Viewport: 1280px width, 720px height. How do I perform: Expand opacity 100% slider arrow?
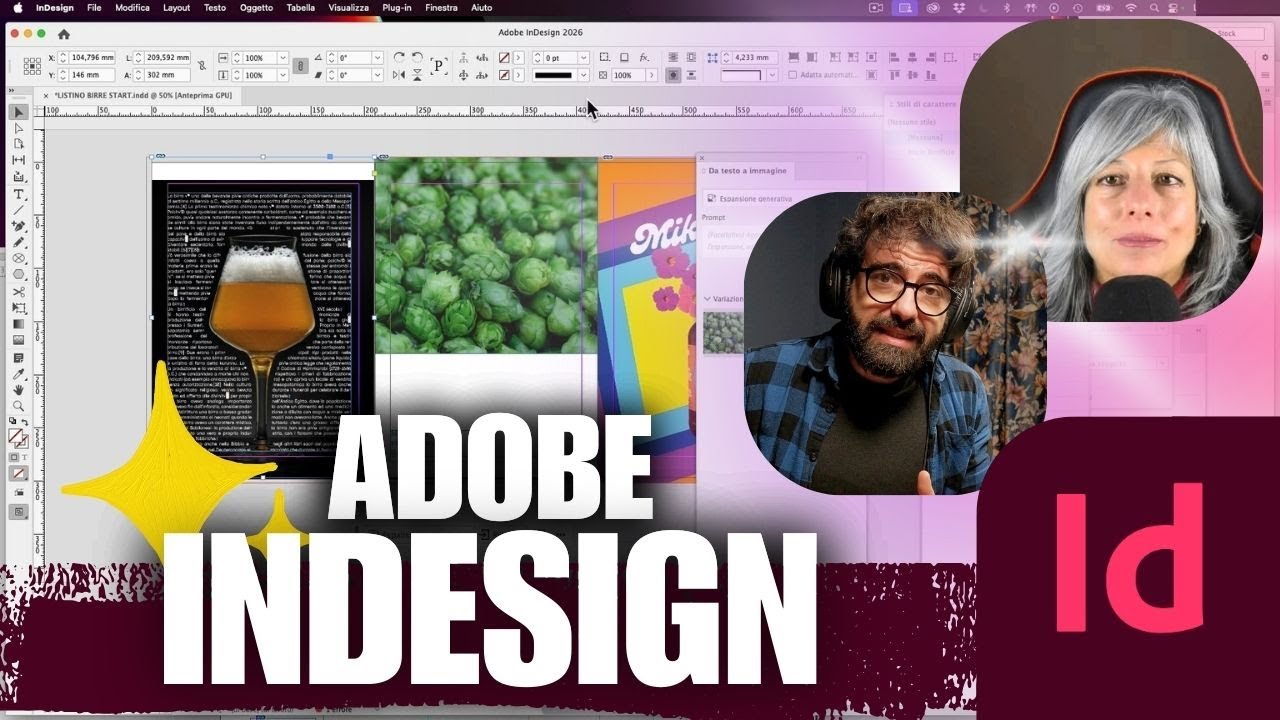pyautogui.click(x=652, y=75)
